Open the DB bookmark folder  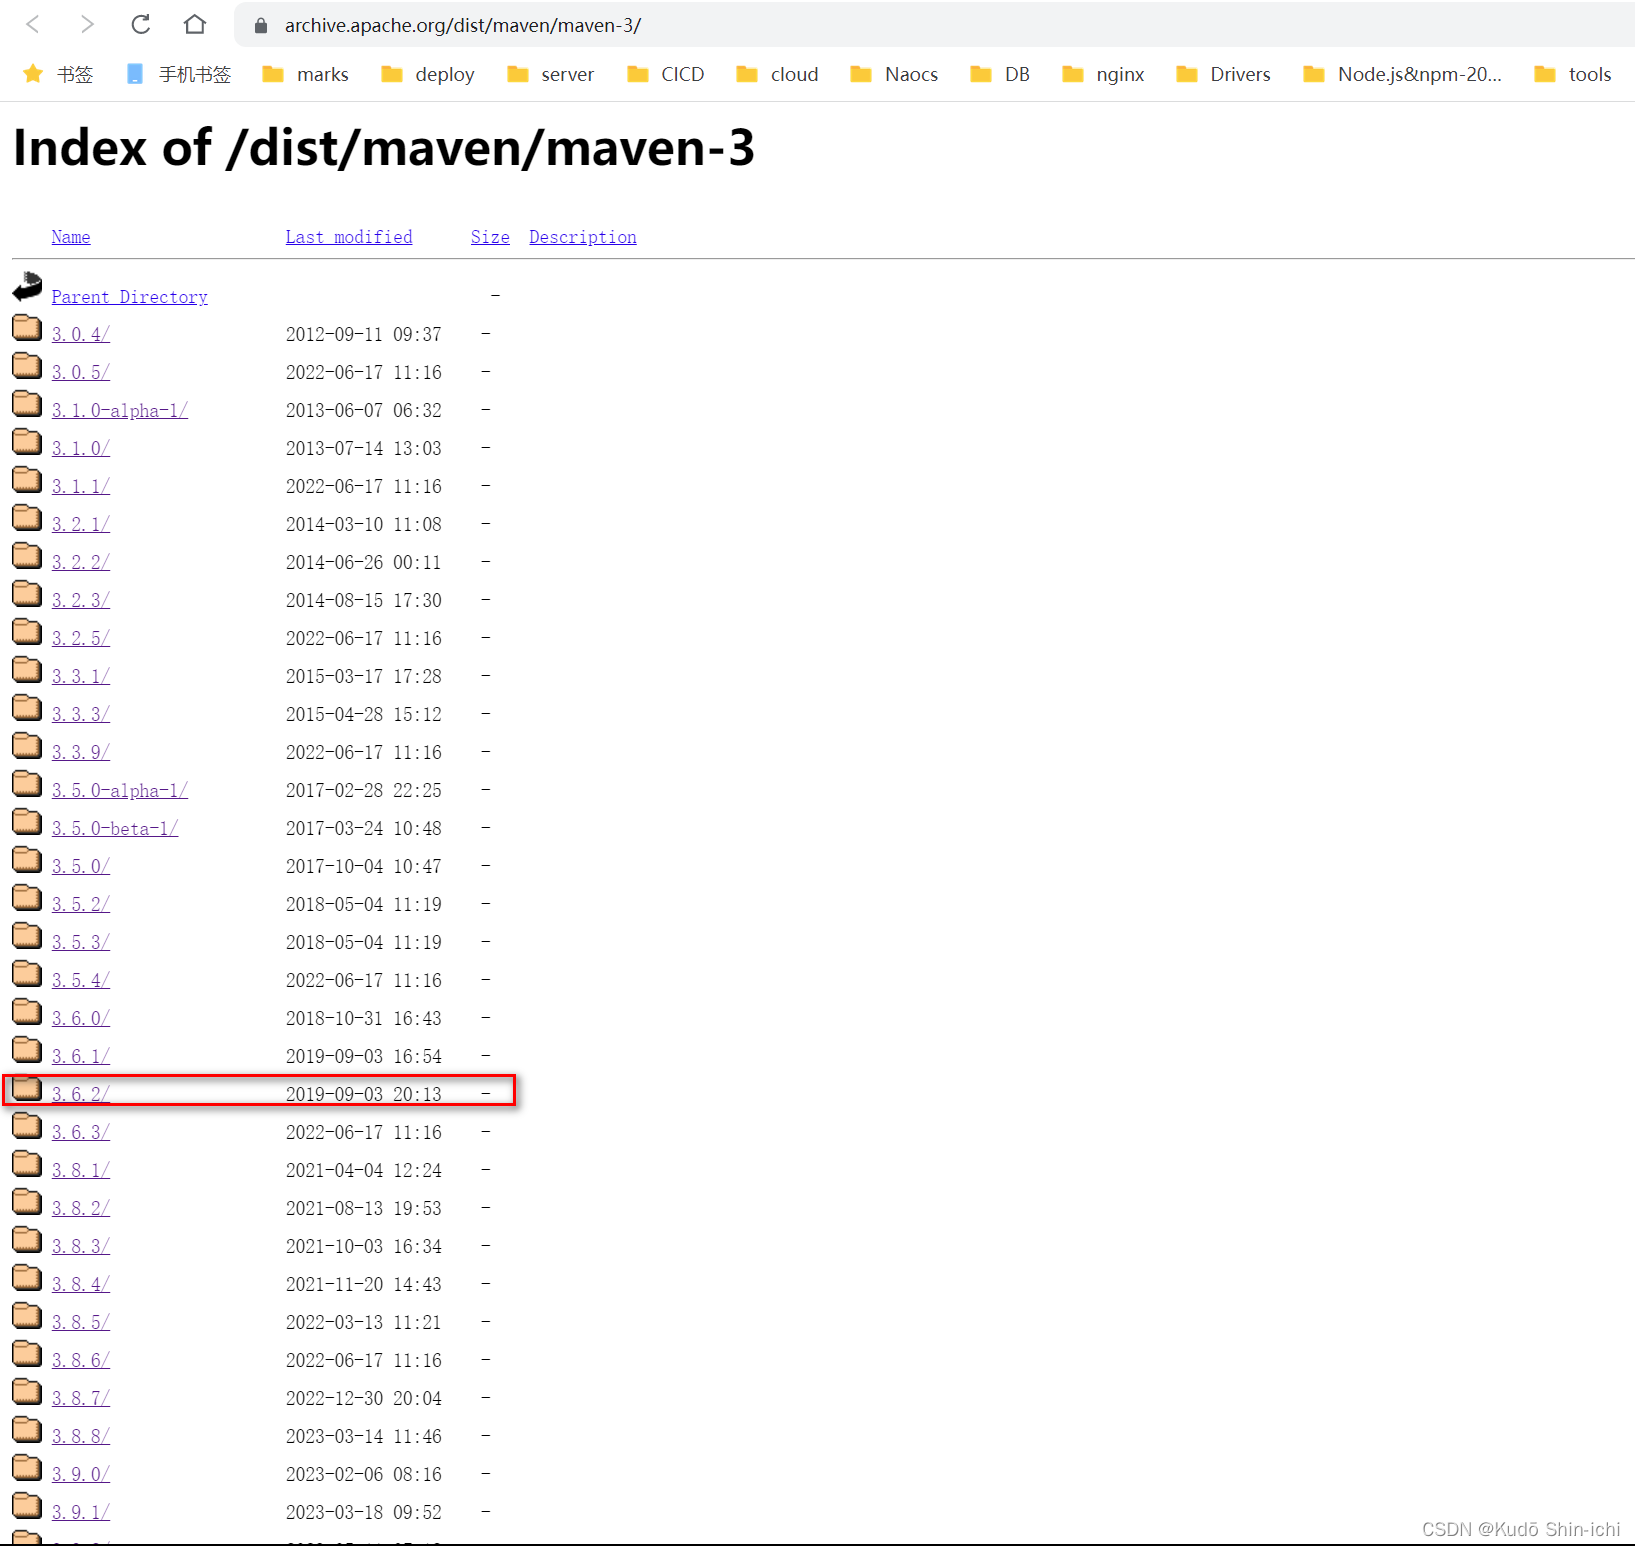point(1000,74)
